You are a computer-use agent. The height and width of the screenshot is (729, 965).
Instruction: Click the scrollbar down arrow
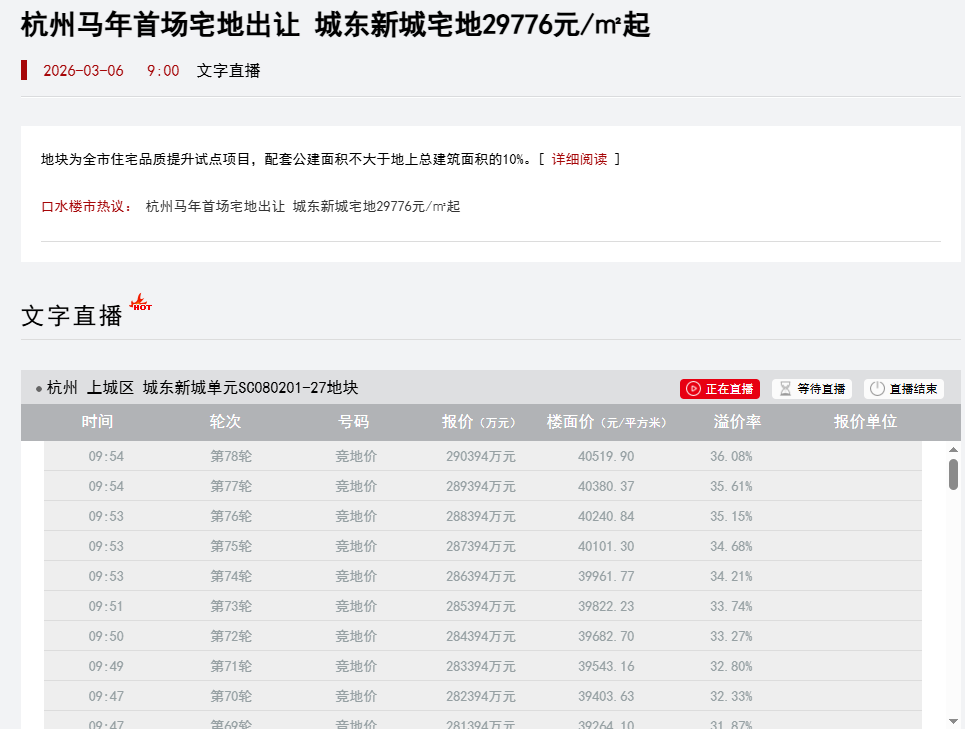(953, 720)
